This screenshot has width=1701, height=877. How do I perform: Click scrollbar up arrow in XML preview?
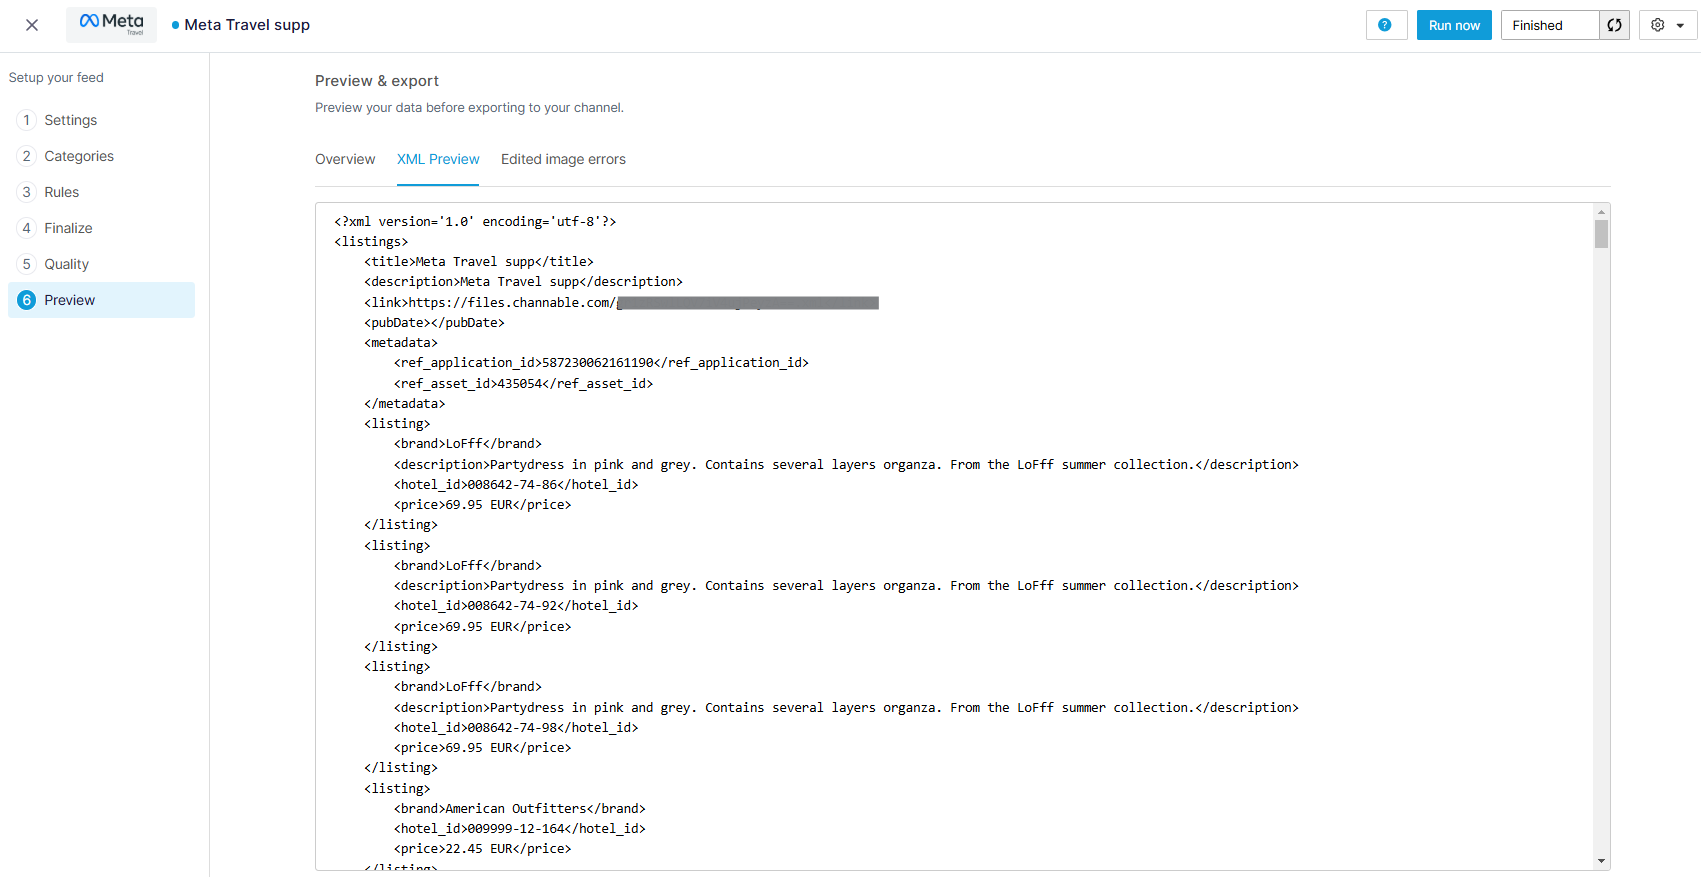pos(1601,212)
